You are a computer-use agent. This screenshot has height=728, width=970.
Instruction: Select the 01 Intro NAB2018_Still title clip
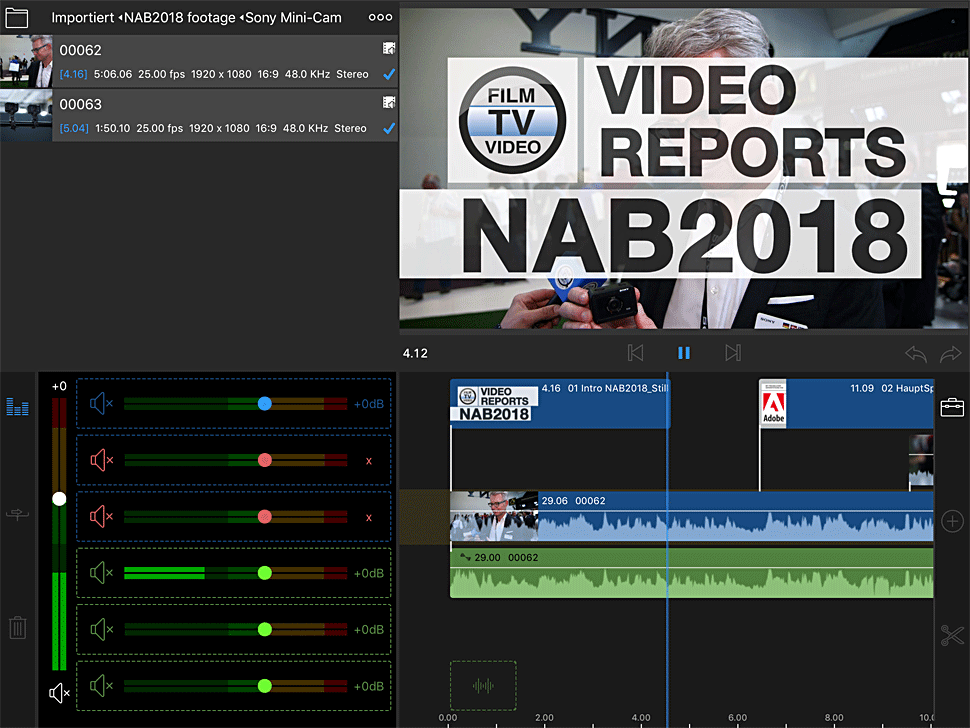point(559,404)
